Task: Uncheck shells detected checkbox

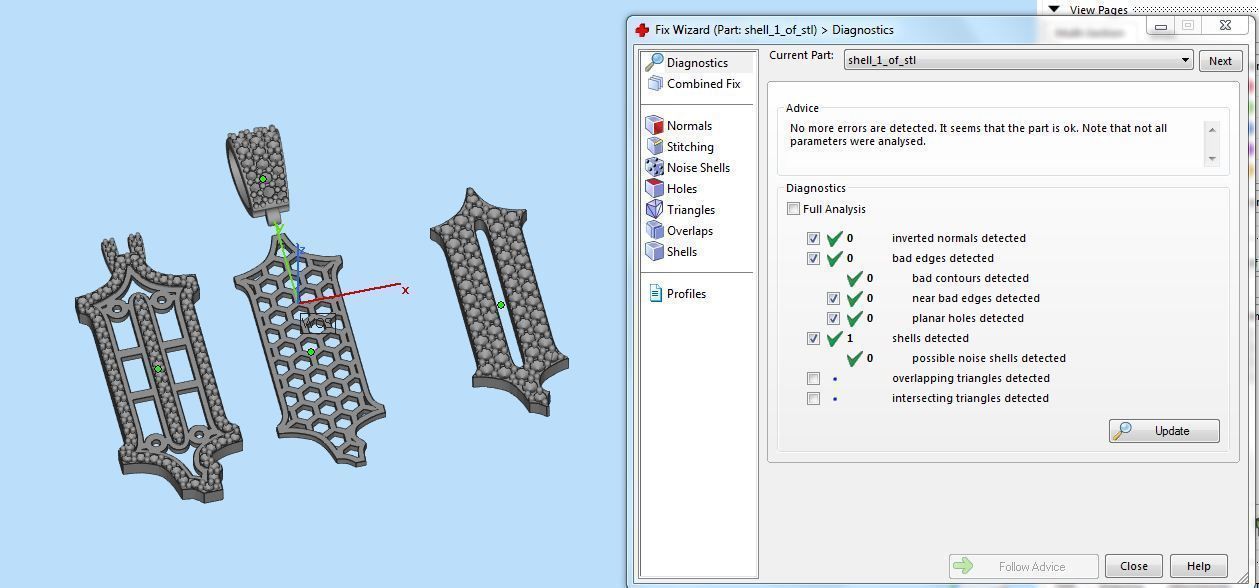Action: (x=813, y=338)
